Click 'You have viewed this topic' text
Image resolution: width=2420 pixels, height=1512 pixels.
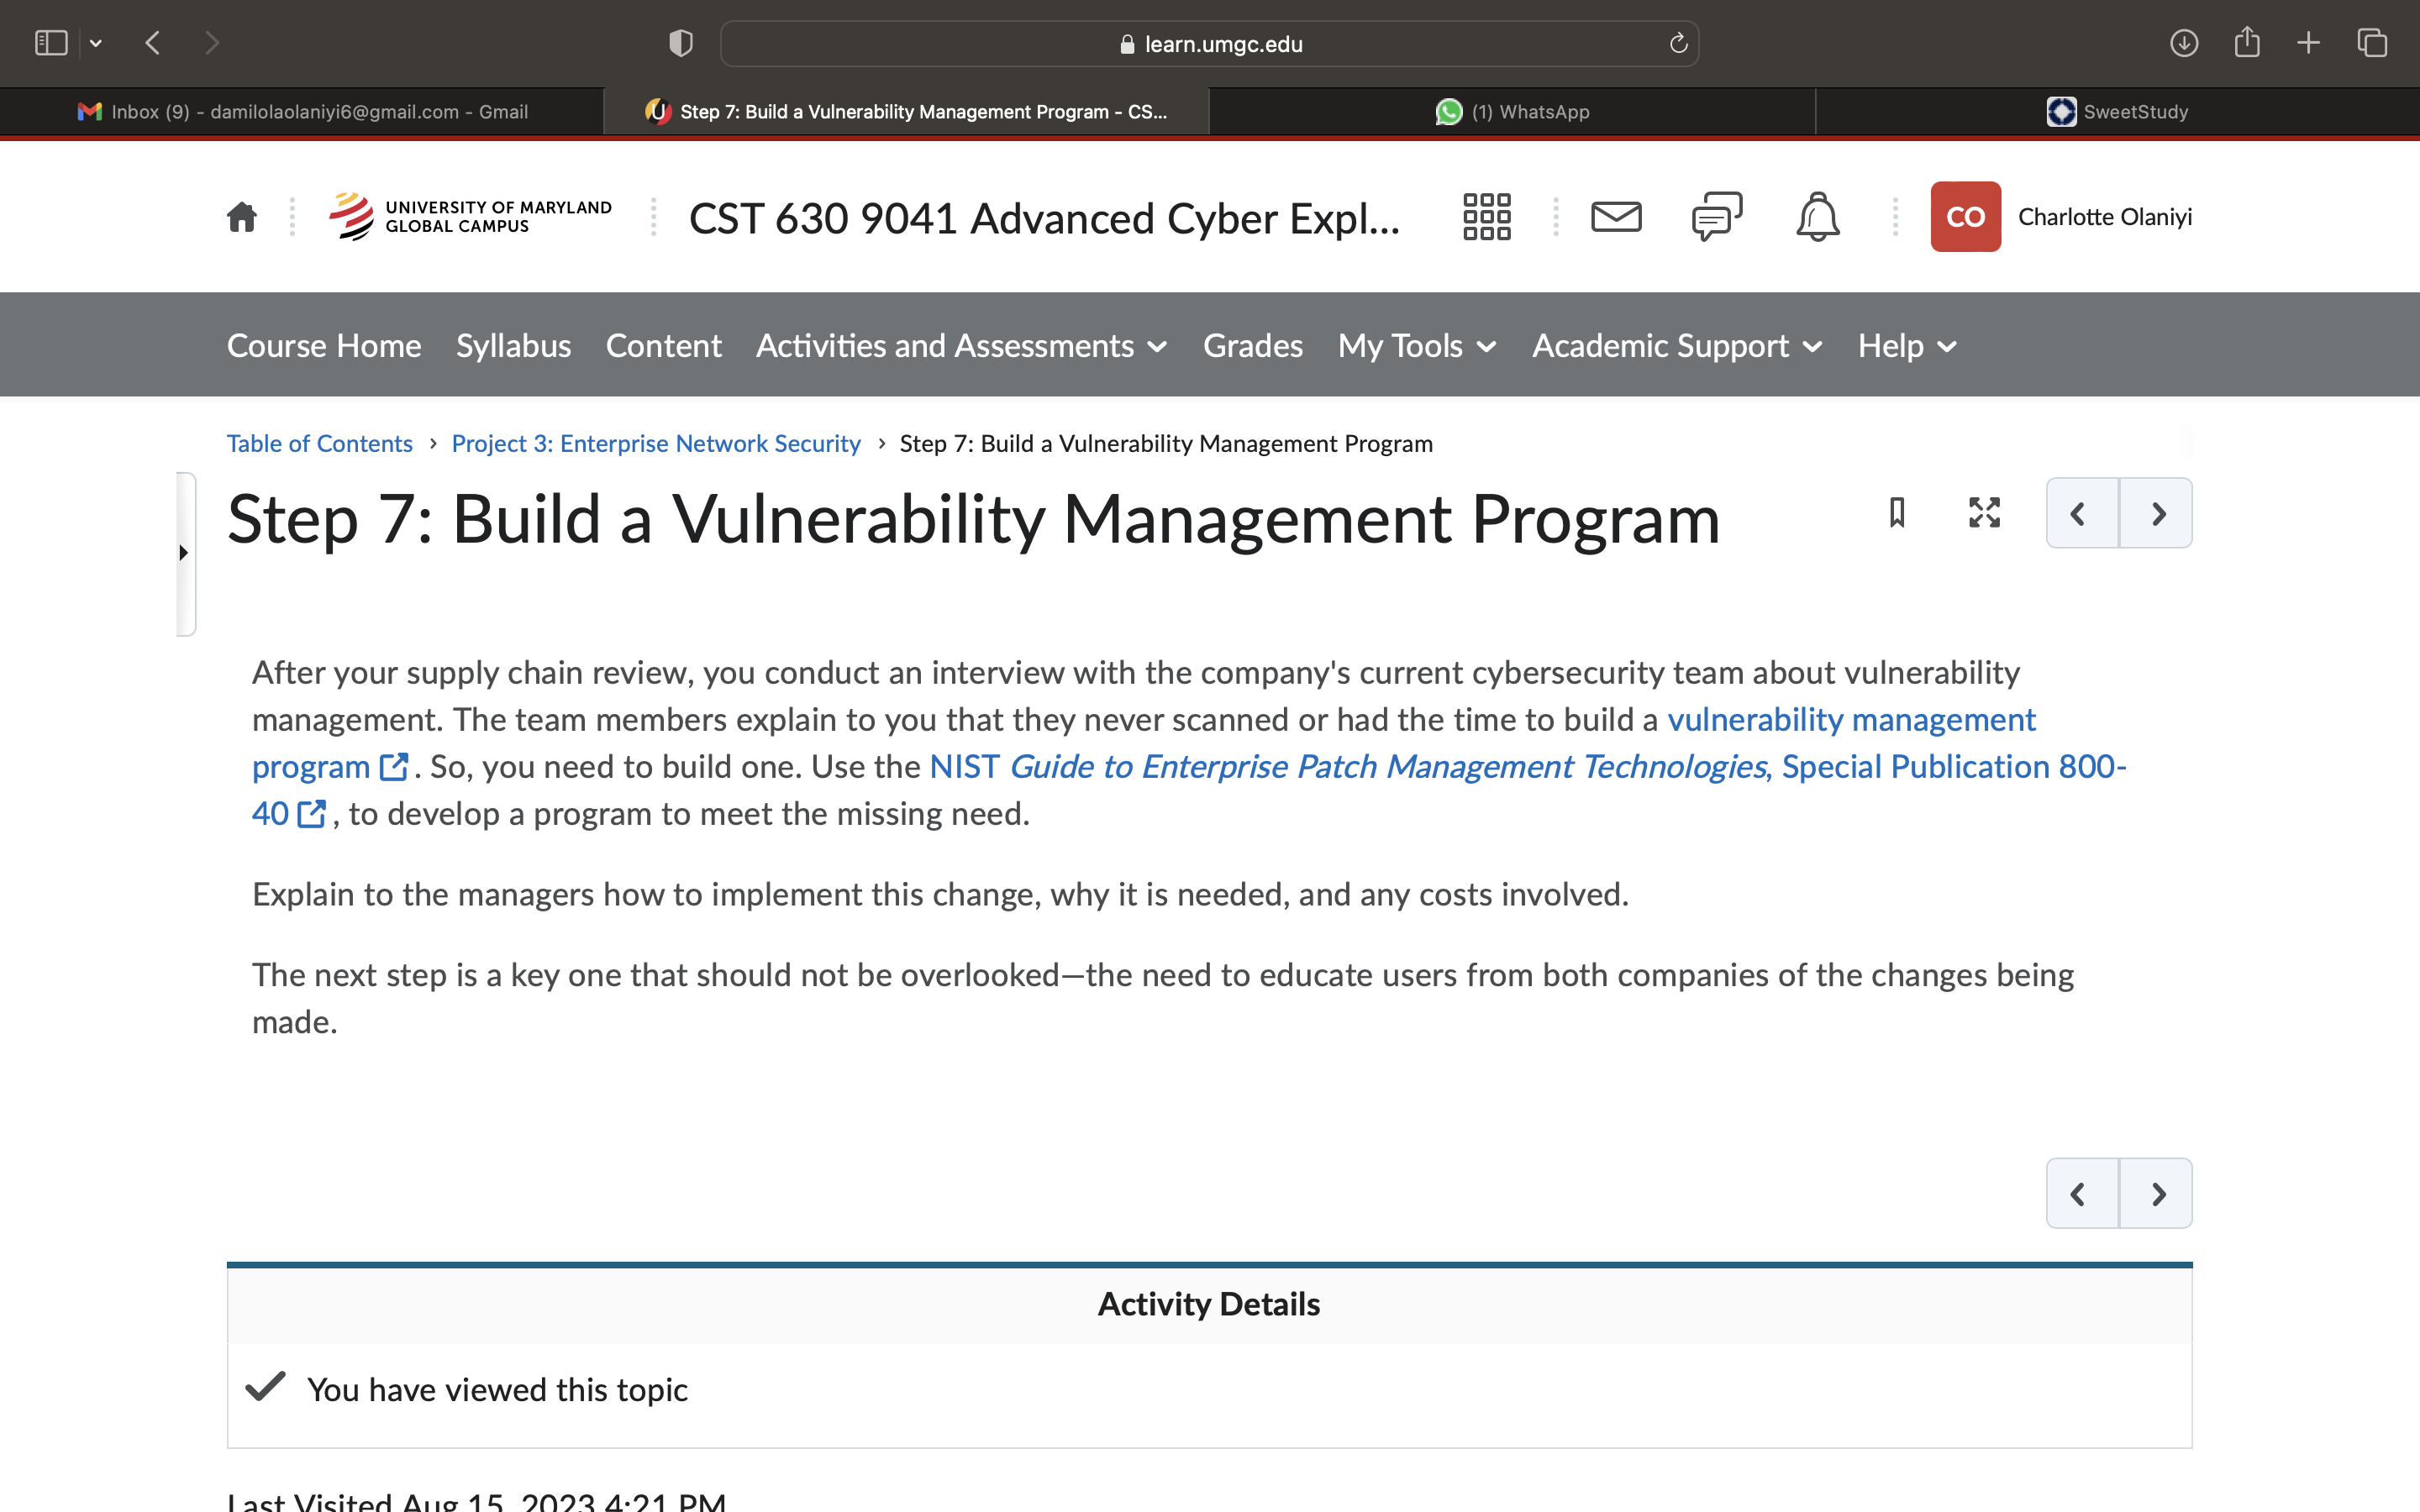click(x=497, y=1390)
